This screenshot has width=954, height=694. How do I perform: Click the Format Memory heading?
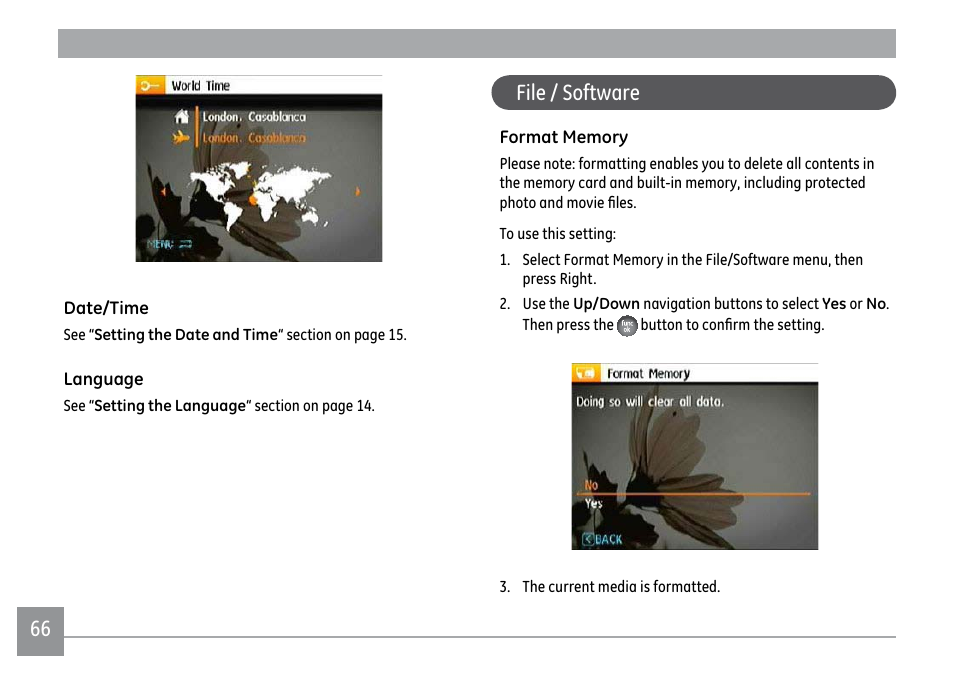pos(564,137)
